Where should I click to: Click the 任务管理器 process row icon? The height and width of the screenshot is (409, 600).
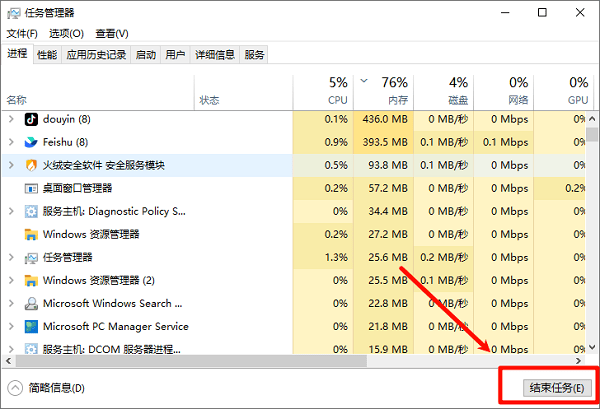[x=31, y=257]
